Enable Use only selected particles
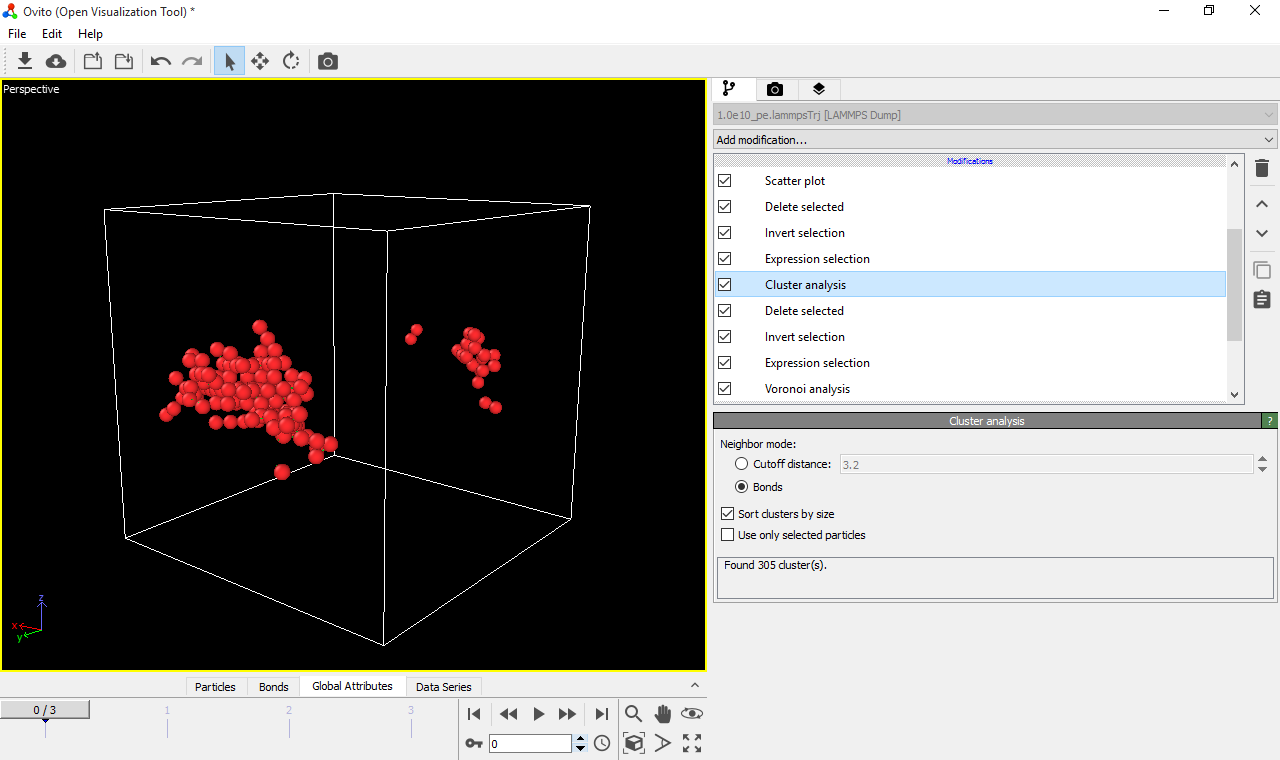 click(x=727, y=534)
